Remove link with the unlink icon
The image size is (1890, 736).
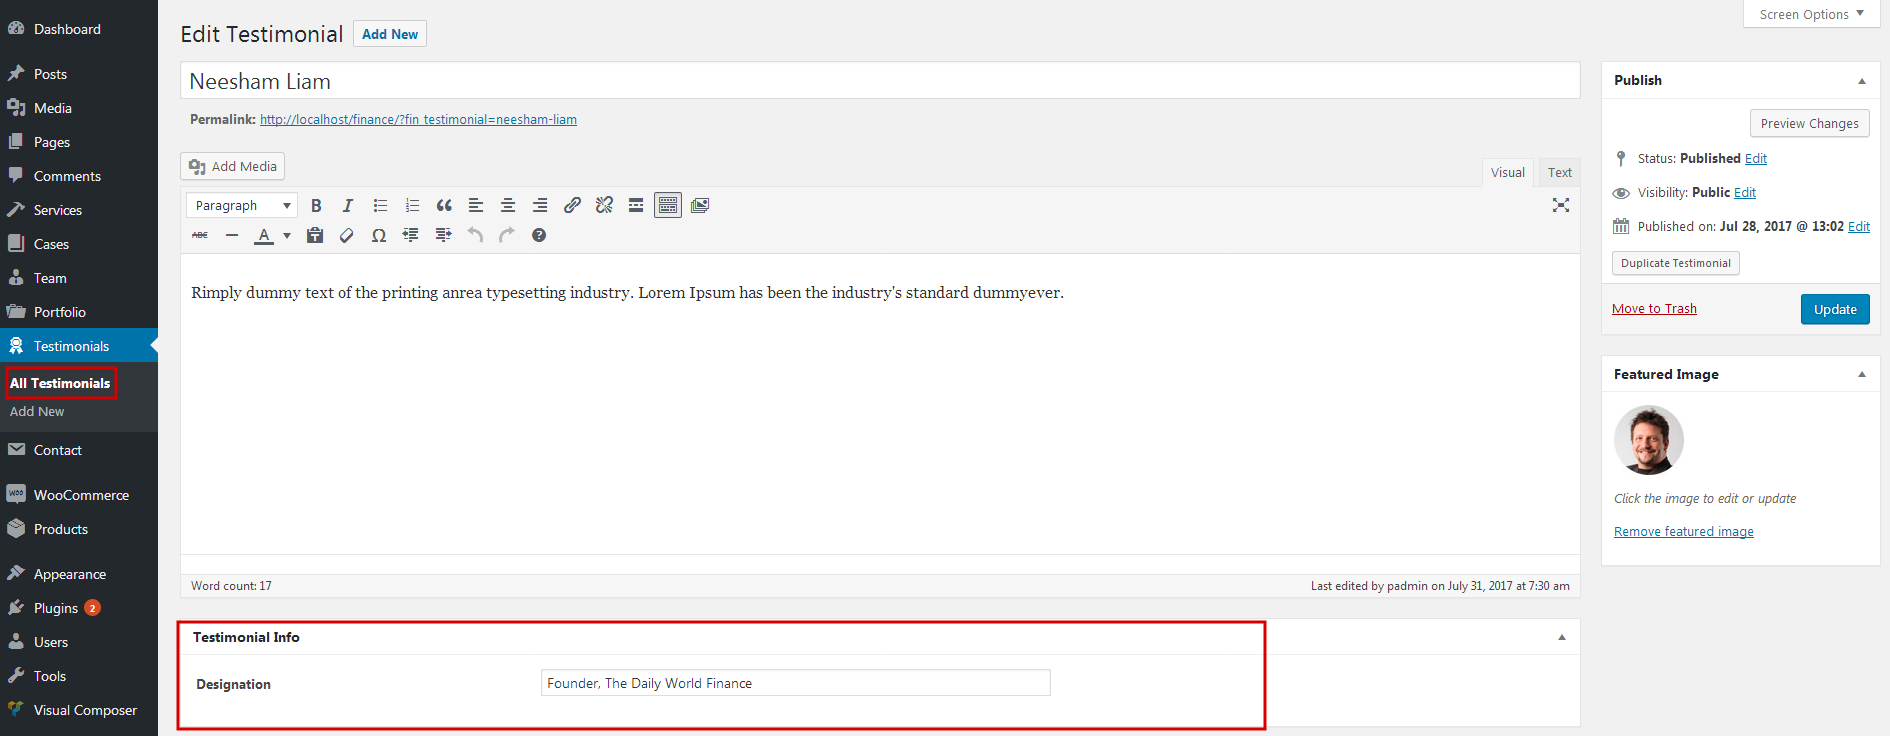click(604, 205)
